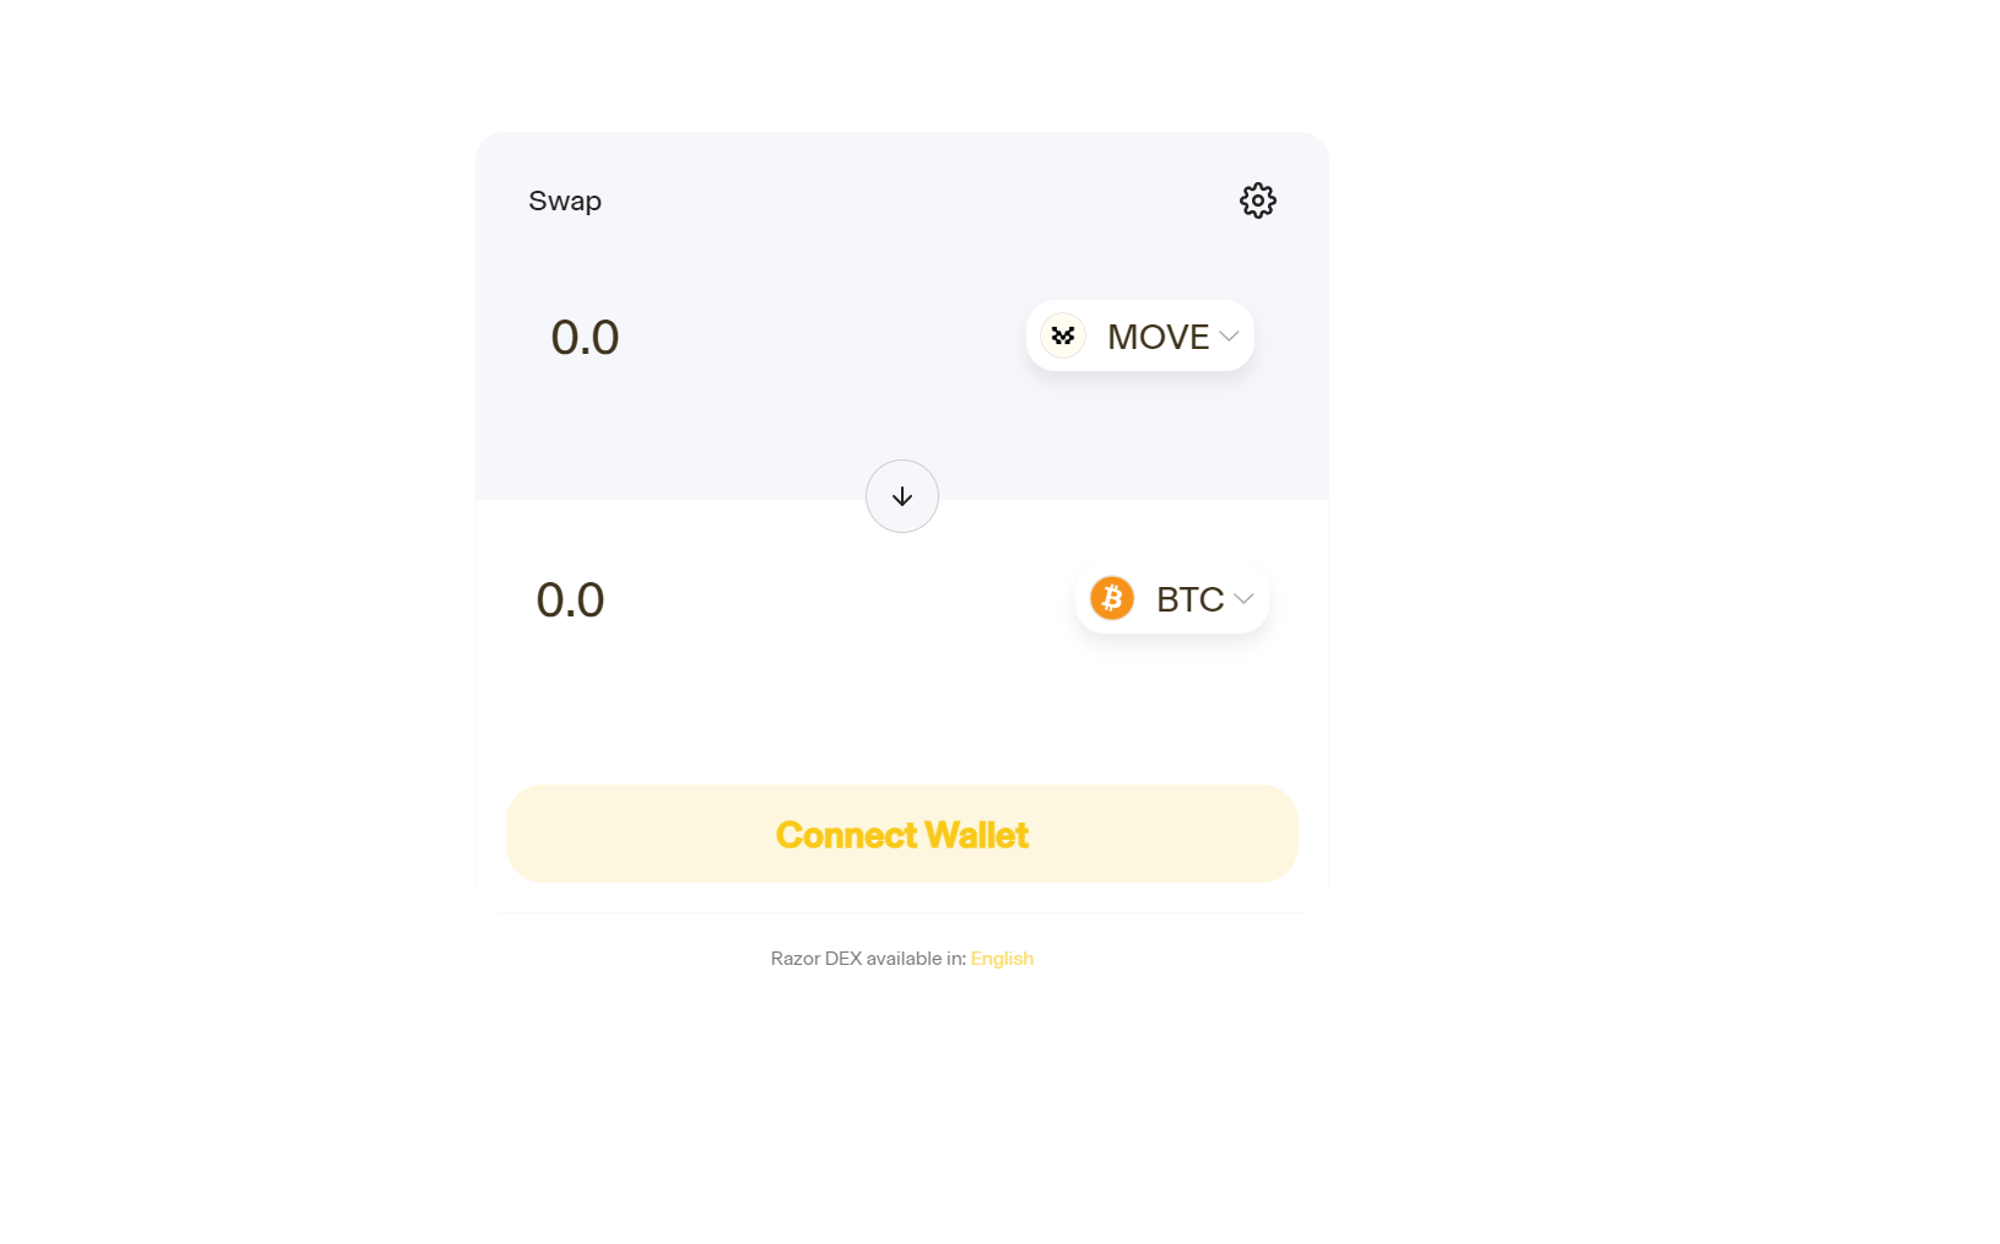
Task: Click the 0.0 value in the upper panel
Action: [x=585, y=337]
